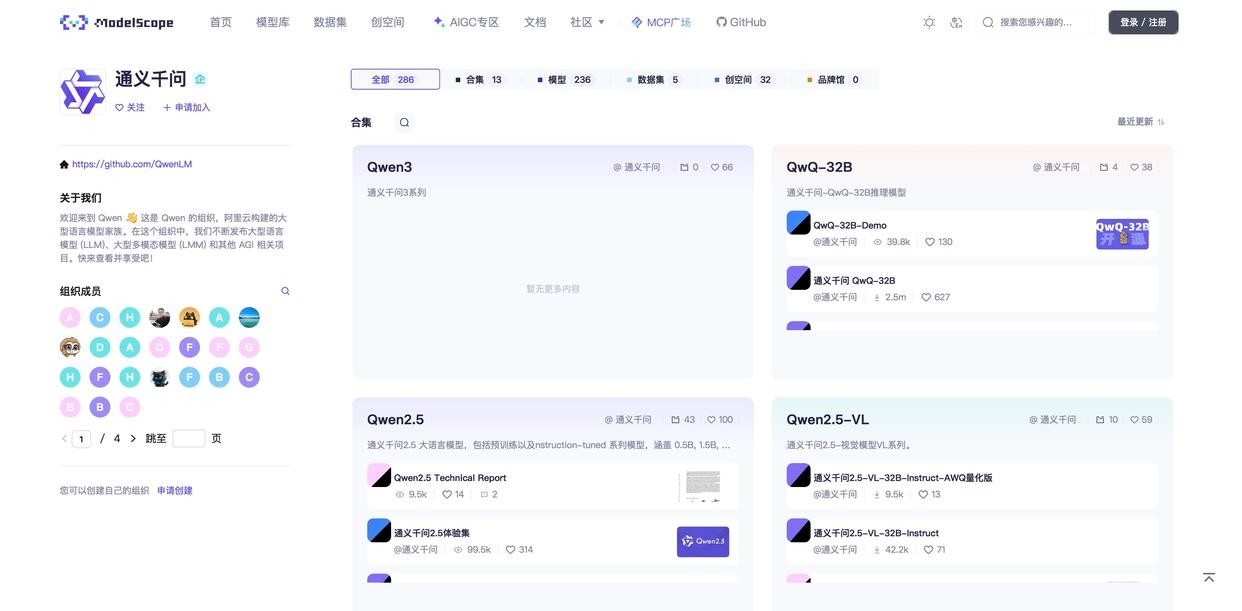Screen dimensions: 1242x611
Task: Go to next members page arrow
Action: pos(133,438)
